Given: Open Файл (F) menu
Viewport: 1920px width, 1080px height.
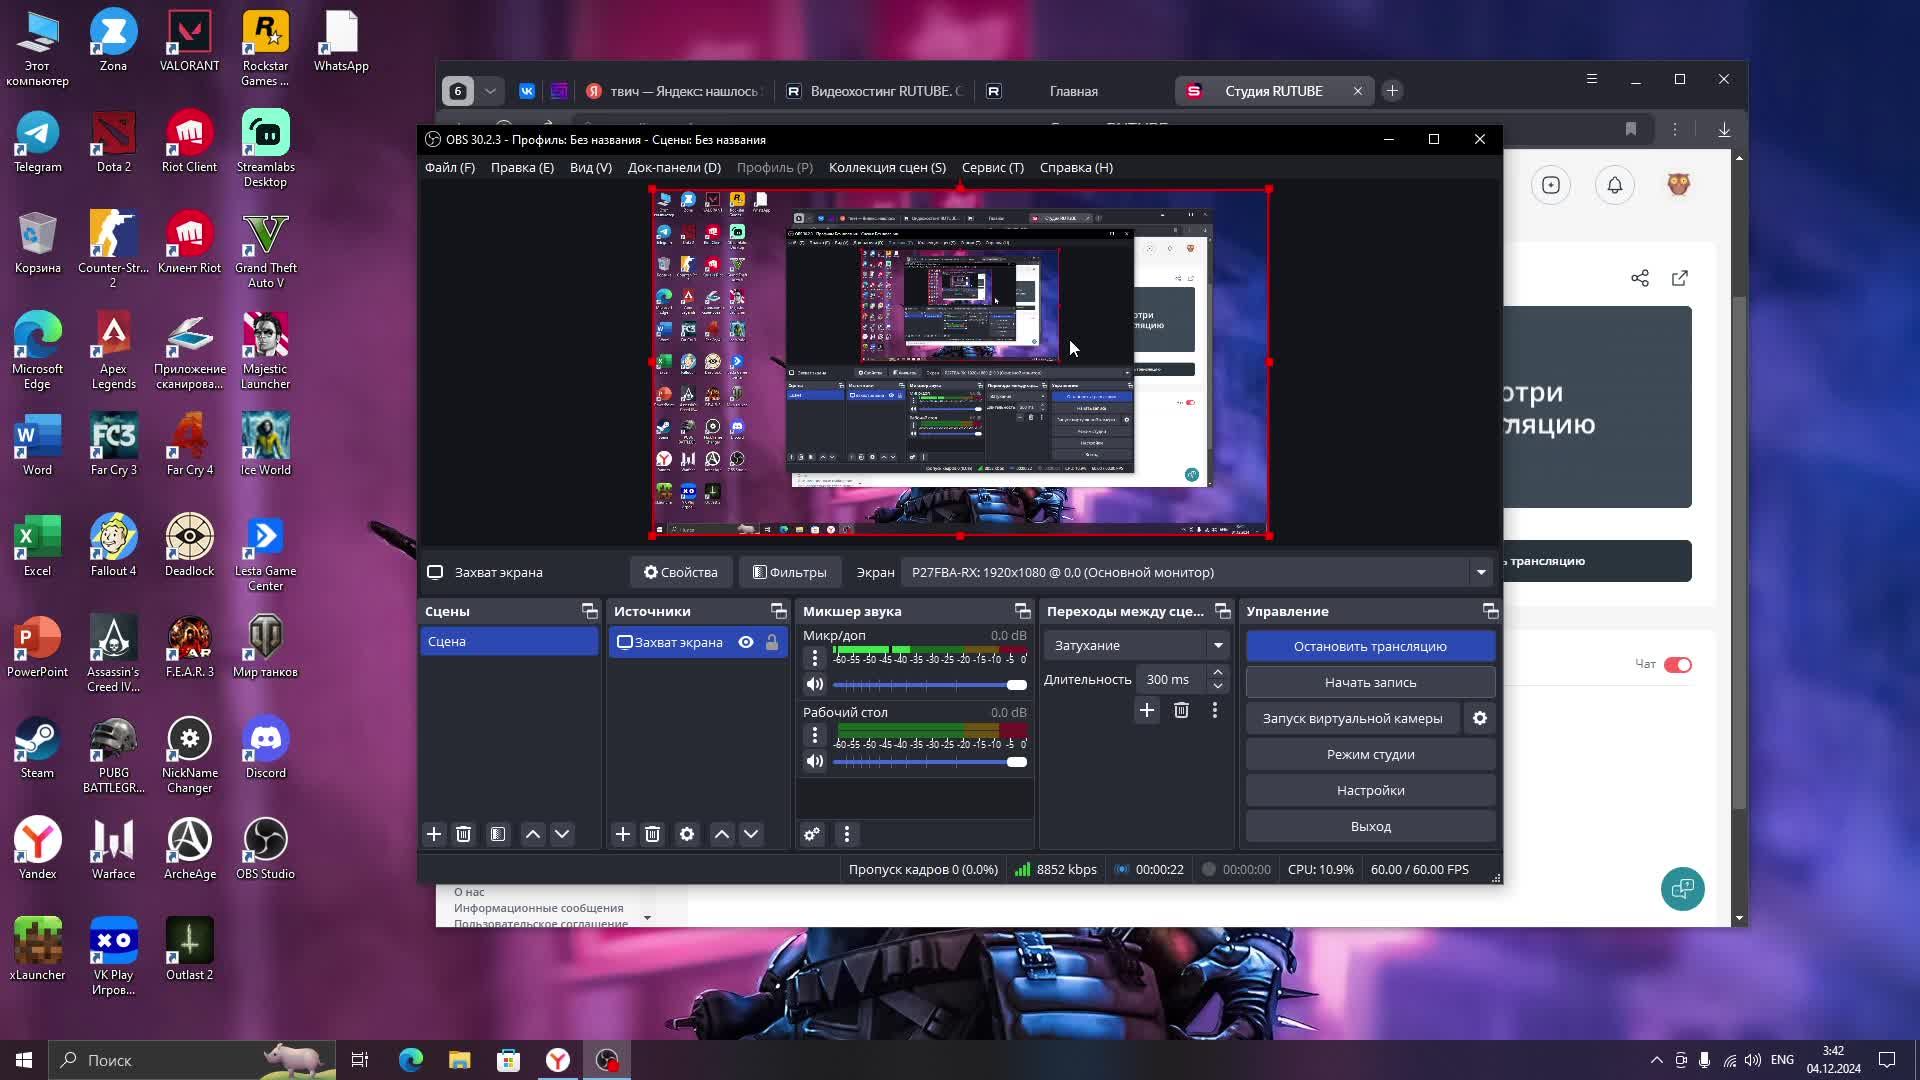Looking at the screenshot, I should pyautogui.click(x=450, y=167).
